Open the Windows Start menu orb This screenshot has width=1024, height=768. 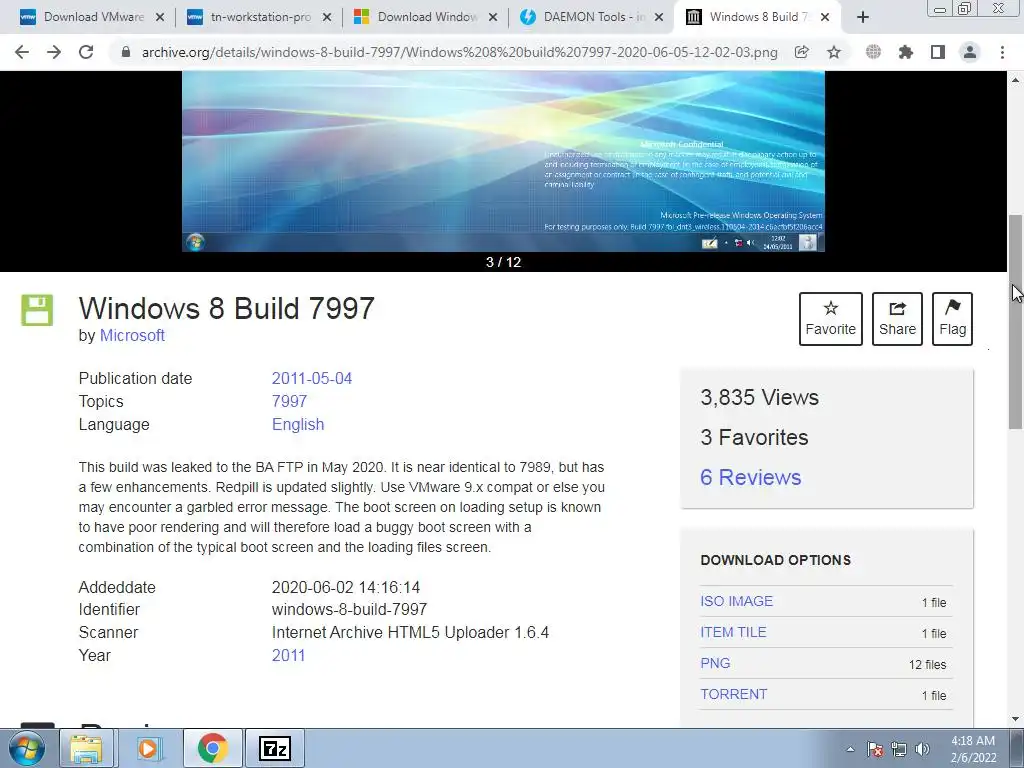[x=26, y=748]
